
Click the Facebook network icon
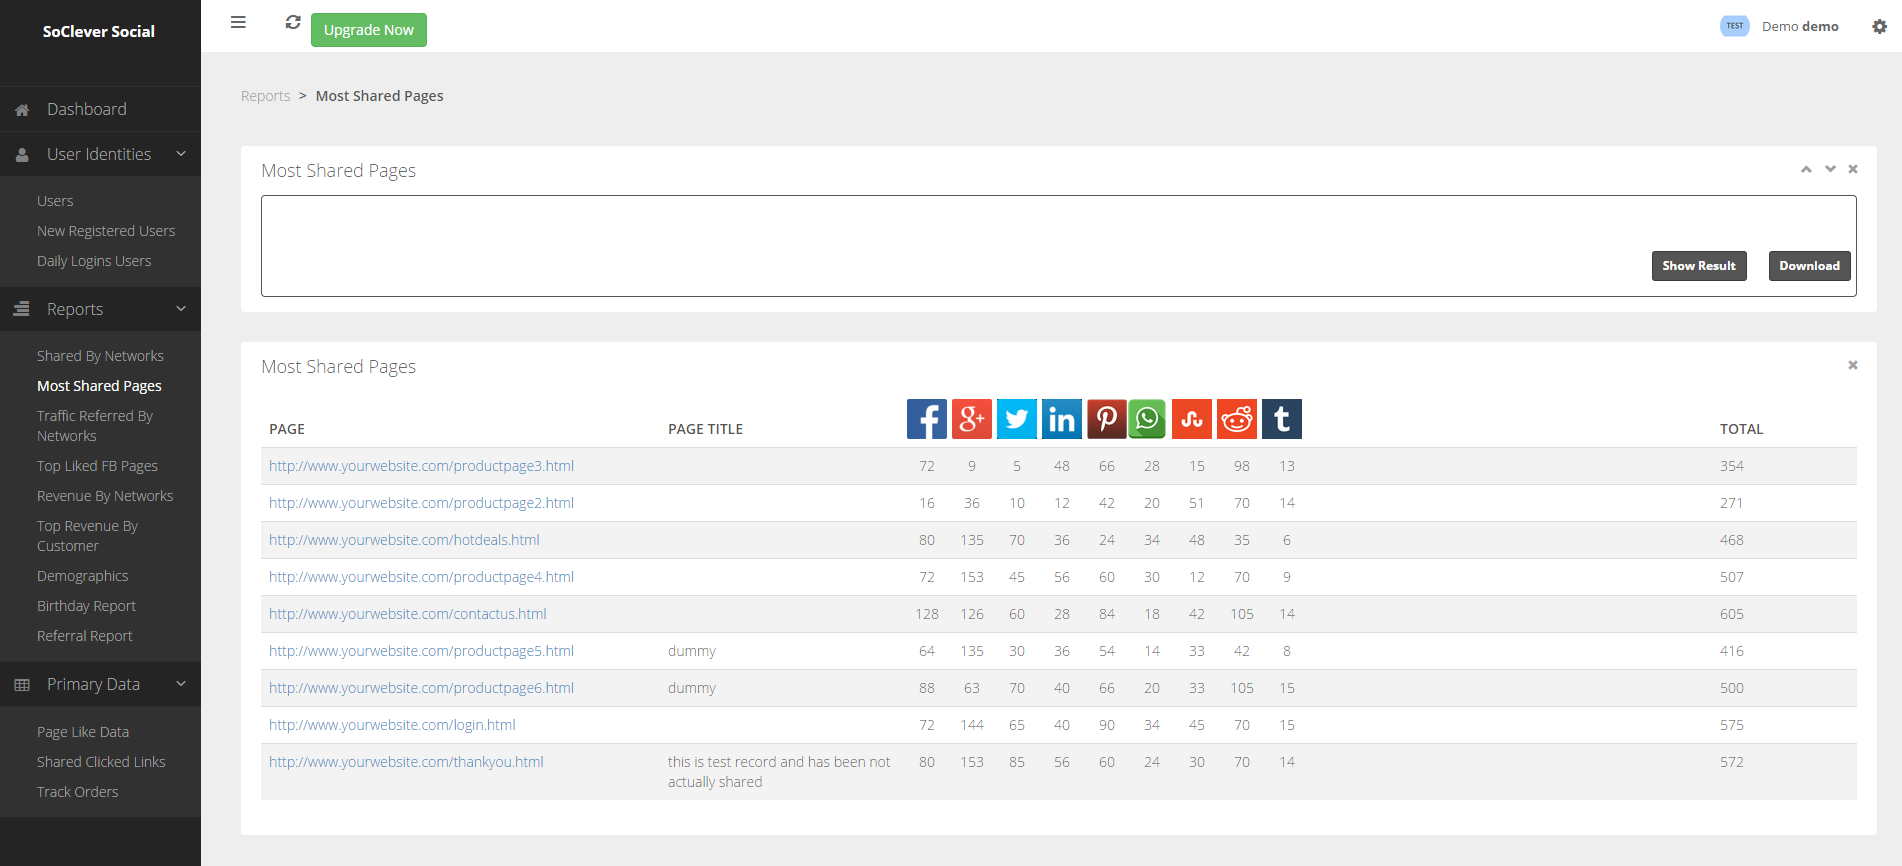(x=927, y=419)
